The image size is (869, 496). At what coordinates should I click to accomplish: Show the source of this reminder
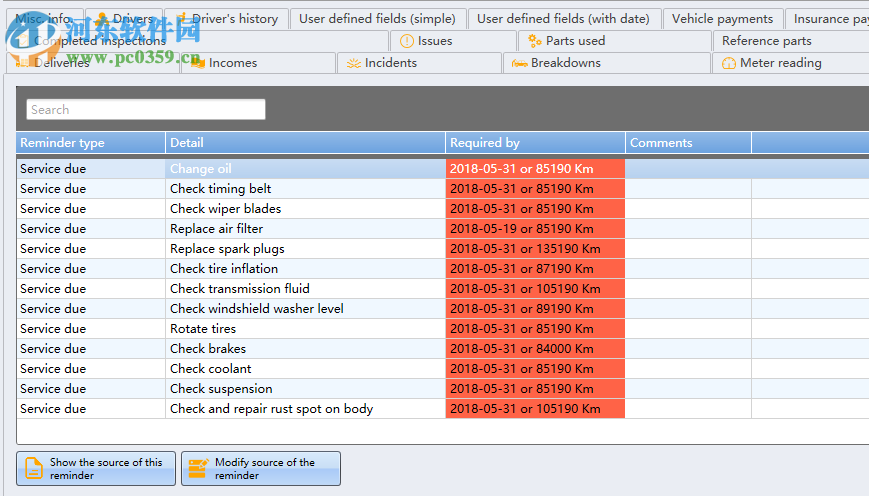[x=96, y=468]
